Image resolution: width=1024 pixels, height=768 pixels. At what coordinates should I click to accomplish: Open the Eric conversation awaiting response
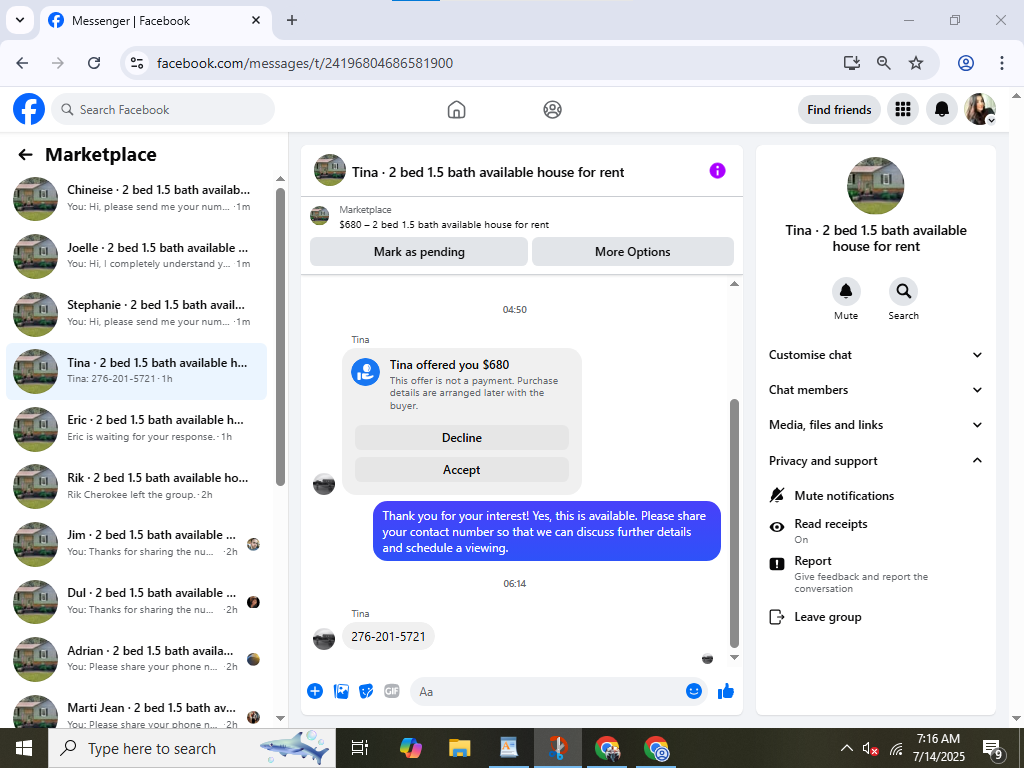[x=136, y=428]
